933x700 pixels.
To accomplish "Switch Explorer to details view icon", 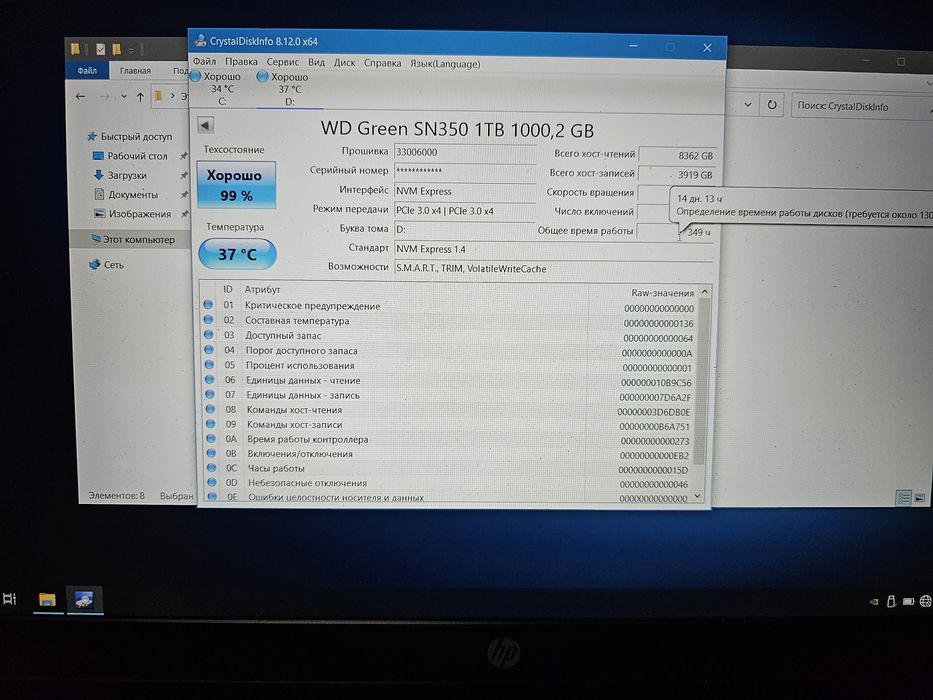I will click(x=903, y=498).
